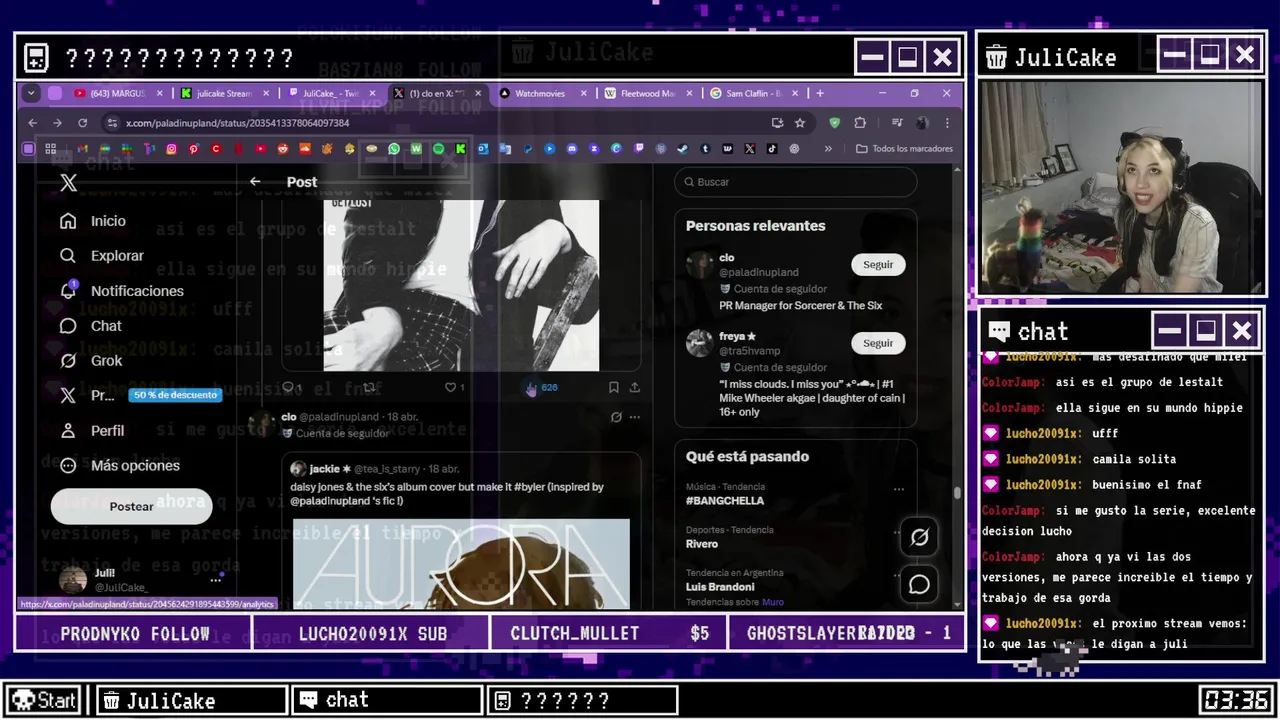
Task: Open the @tea_is_starry quoted post handle
Action: (385, 468)
